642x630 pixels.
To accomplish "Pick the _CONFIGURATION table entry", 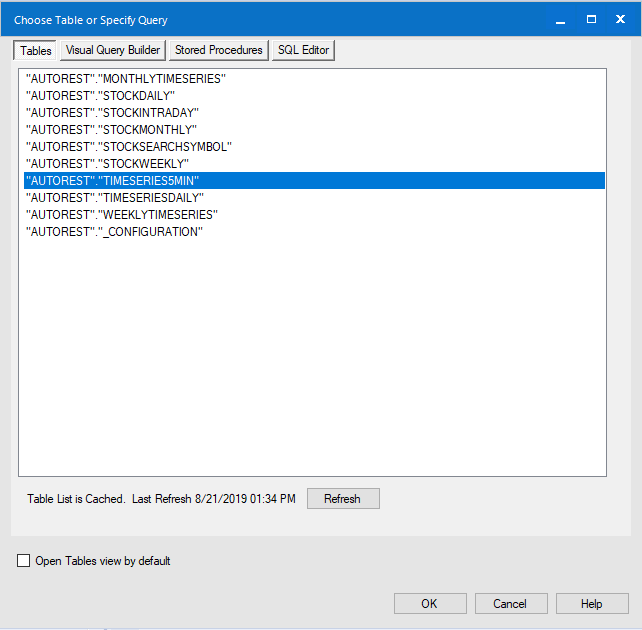I will click(x=114, y=232).
